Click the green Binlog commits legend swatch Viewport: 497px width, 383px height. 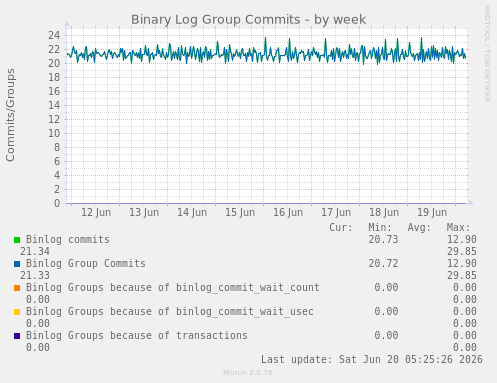(x=17, y=240)
